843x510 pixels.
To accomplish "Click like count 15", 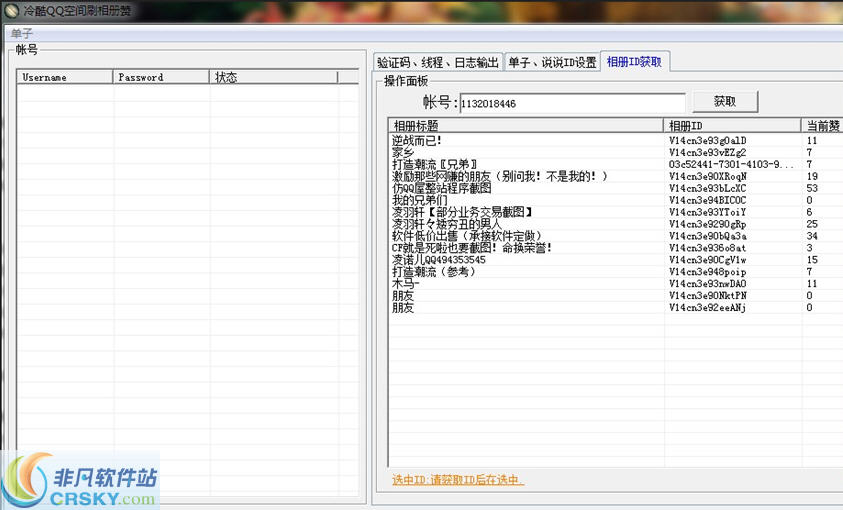I will [x=812, y=260].
